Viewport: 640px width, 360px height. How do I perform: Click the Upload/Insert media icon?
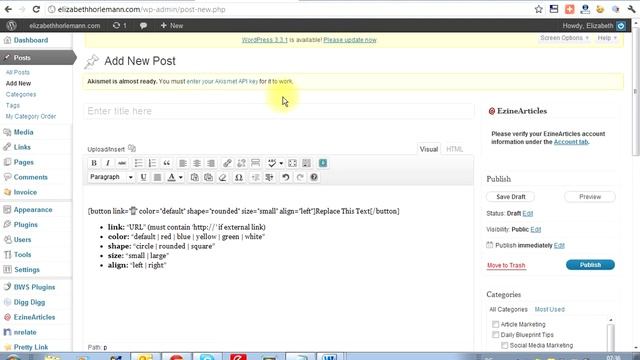132,148
